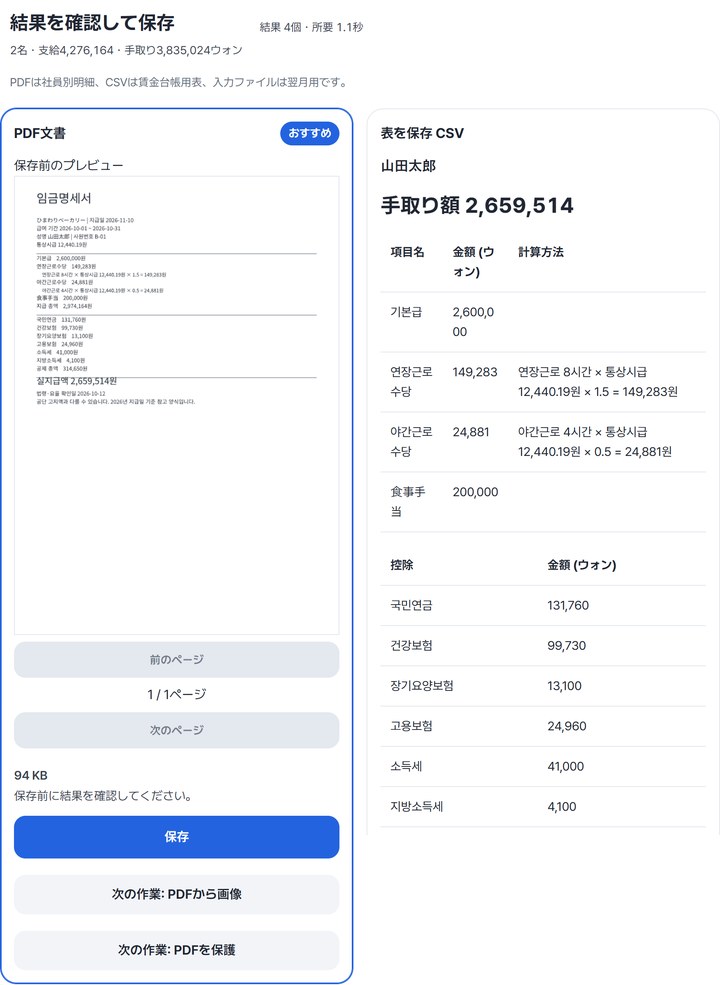The height and width of the screenshot is (985, 720).
Task: Click the 保存前のプレビュー label
Action: tap(68, 165)
